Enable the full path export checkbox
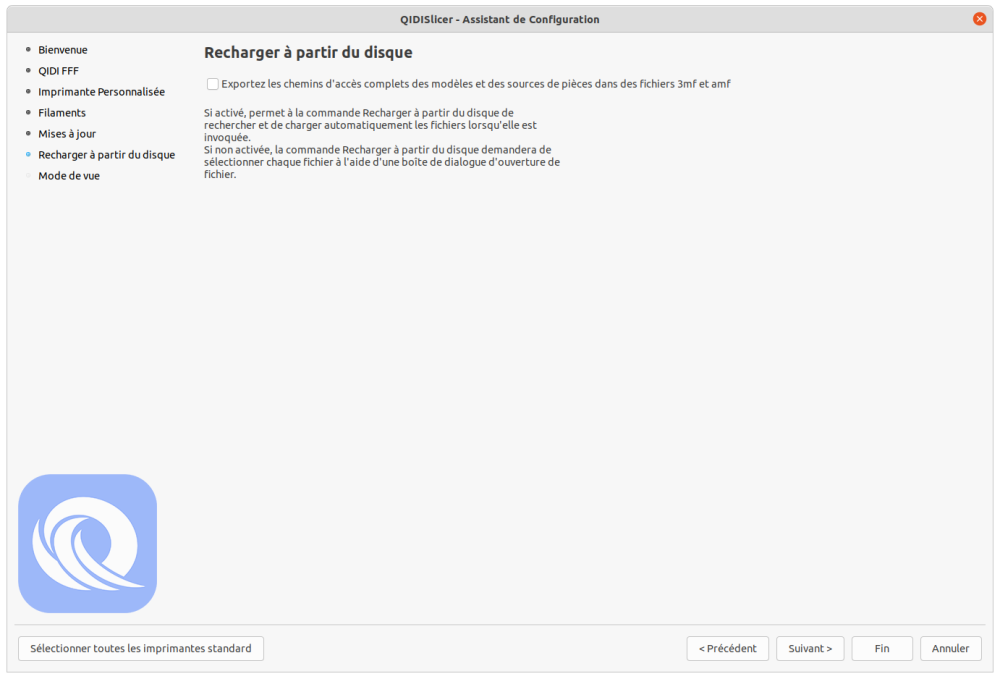Screen dimensions: 1000x679 (x=212, y=84)
